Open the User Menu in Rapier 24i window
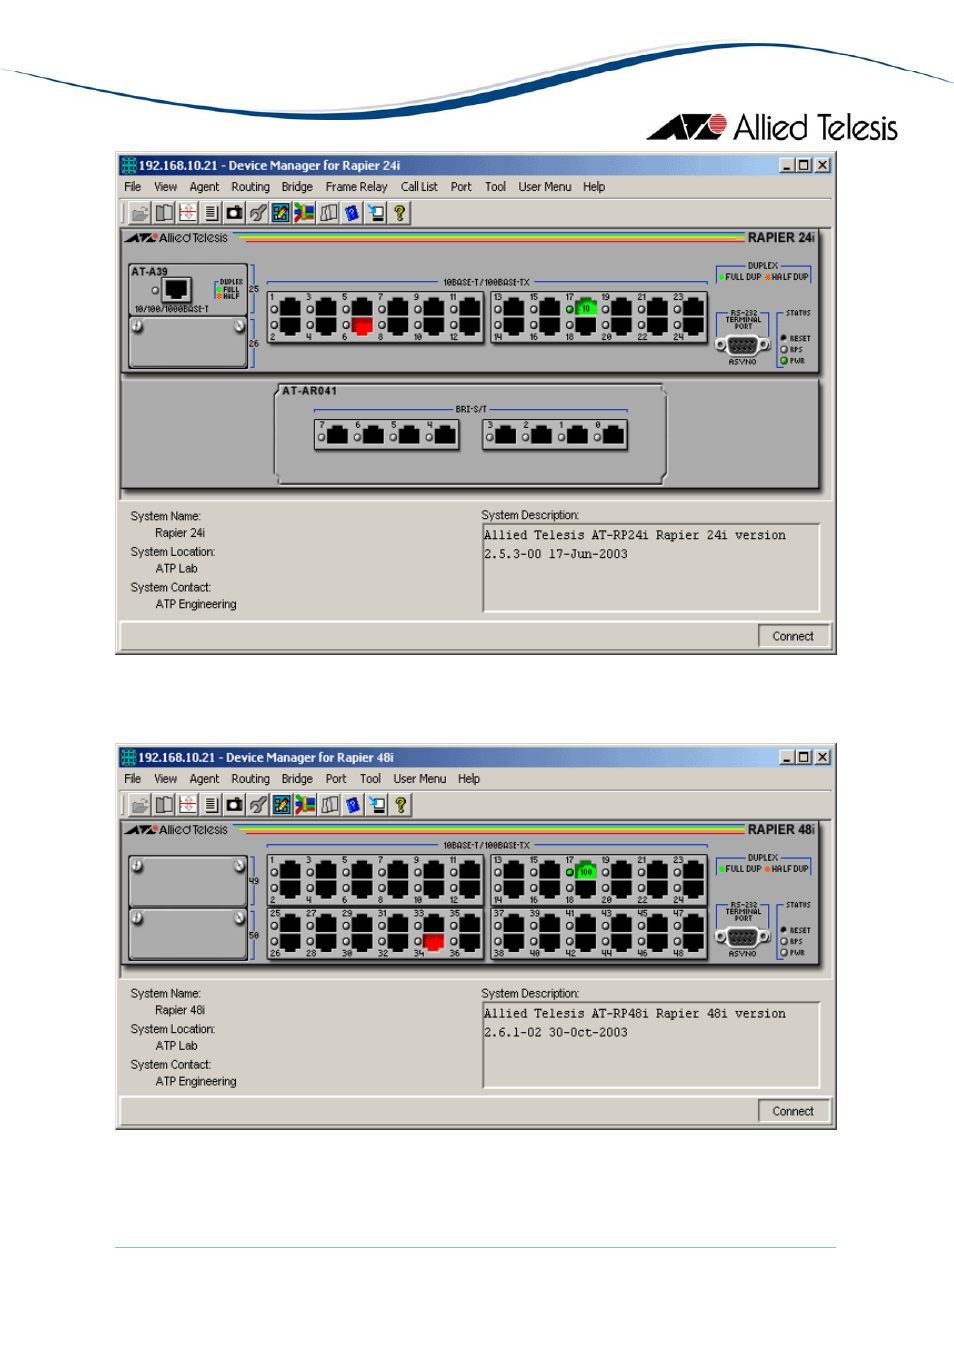954x1350 pixels. pos(545,187)
